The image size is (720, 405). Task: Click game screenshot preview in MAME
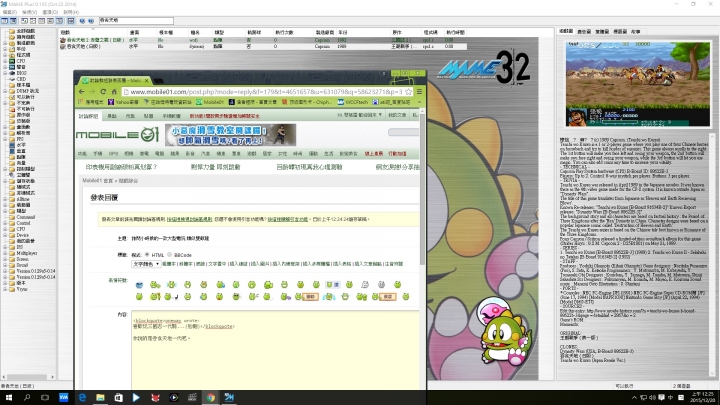coord(638,84)
